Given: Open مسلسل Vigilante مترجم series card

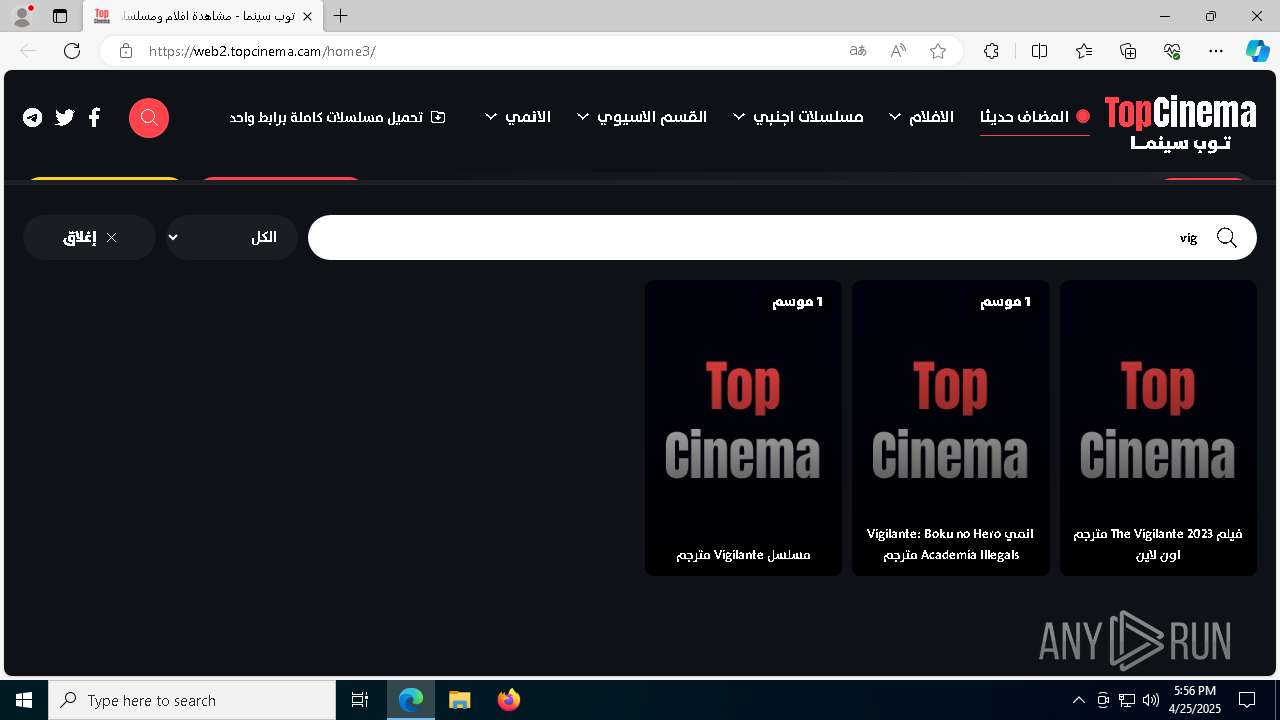Looking at the screenshot, I should 743,428.
